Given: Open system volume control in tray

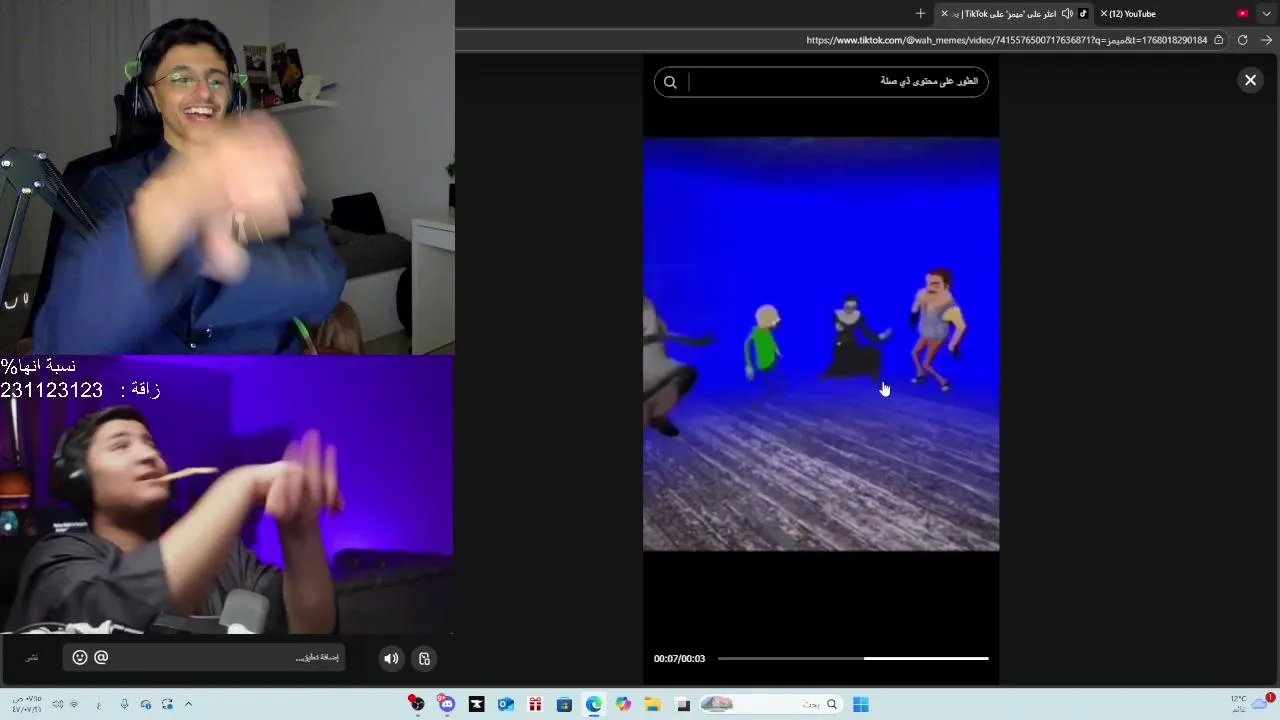Looking at the screenshot, I should click(x=57, y=704).
